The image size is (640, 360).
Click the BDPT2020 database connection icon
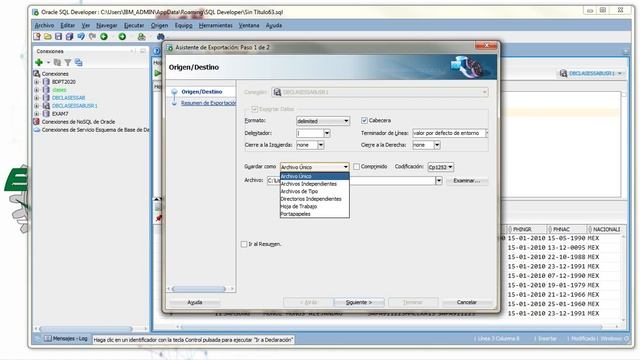click(x=46, y=82)
